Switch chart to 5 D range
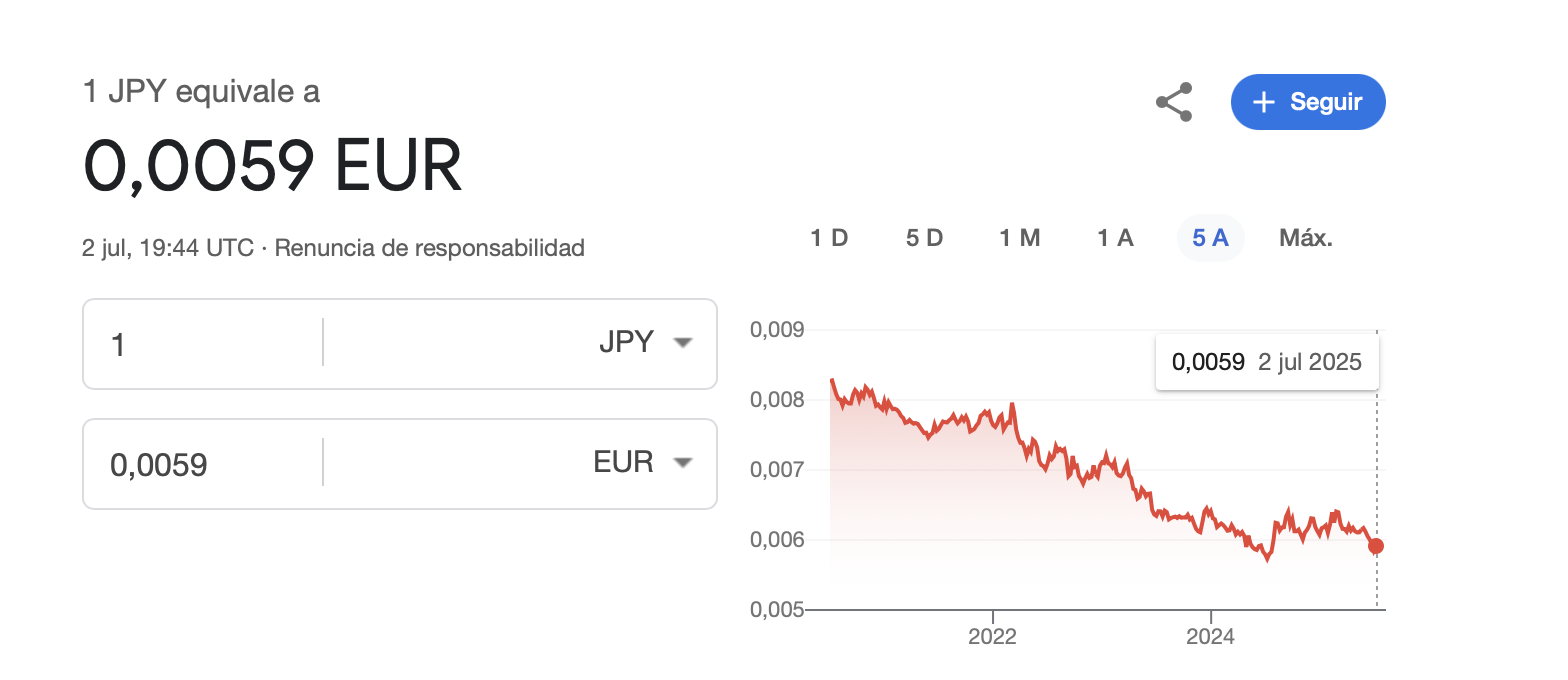The image size is (1568, 680). [x=925, y=238]
